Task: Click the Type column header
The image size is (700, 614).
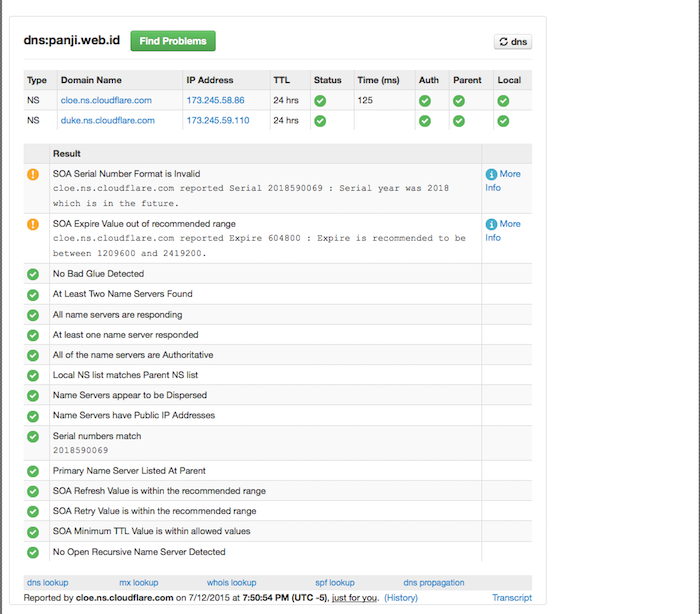Action: 37,80
